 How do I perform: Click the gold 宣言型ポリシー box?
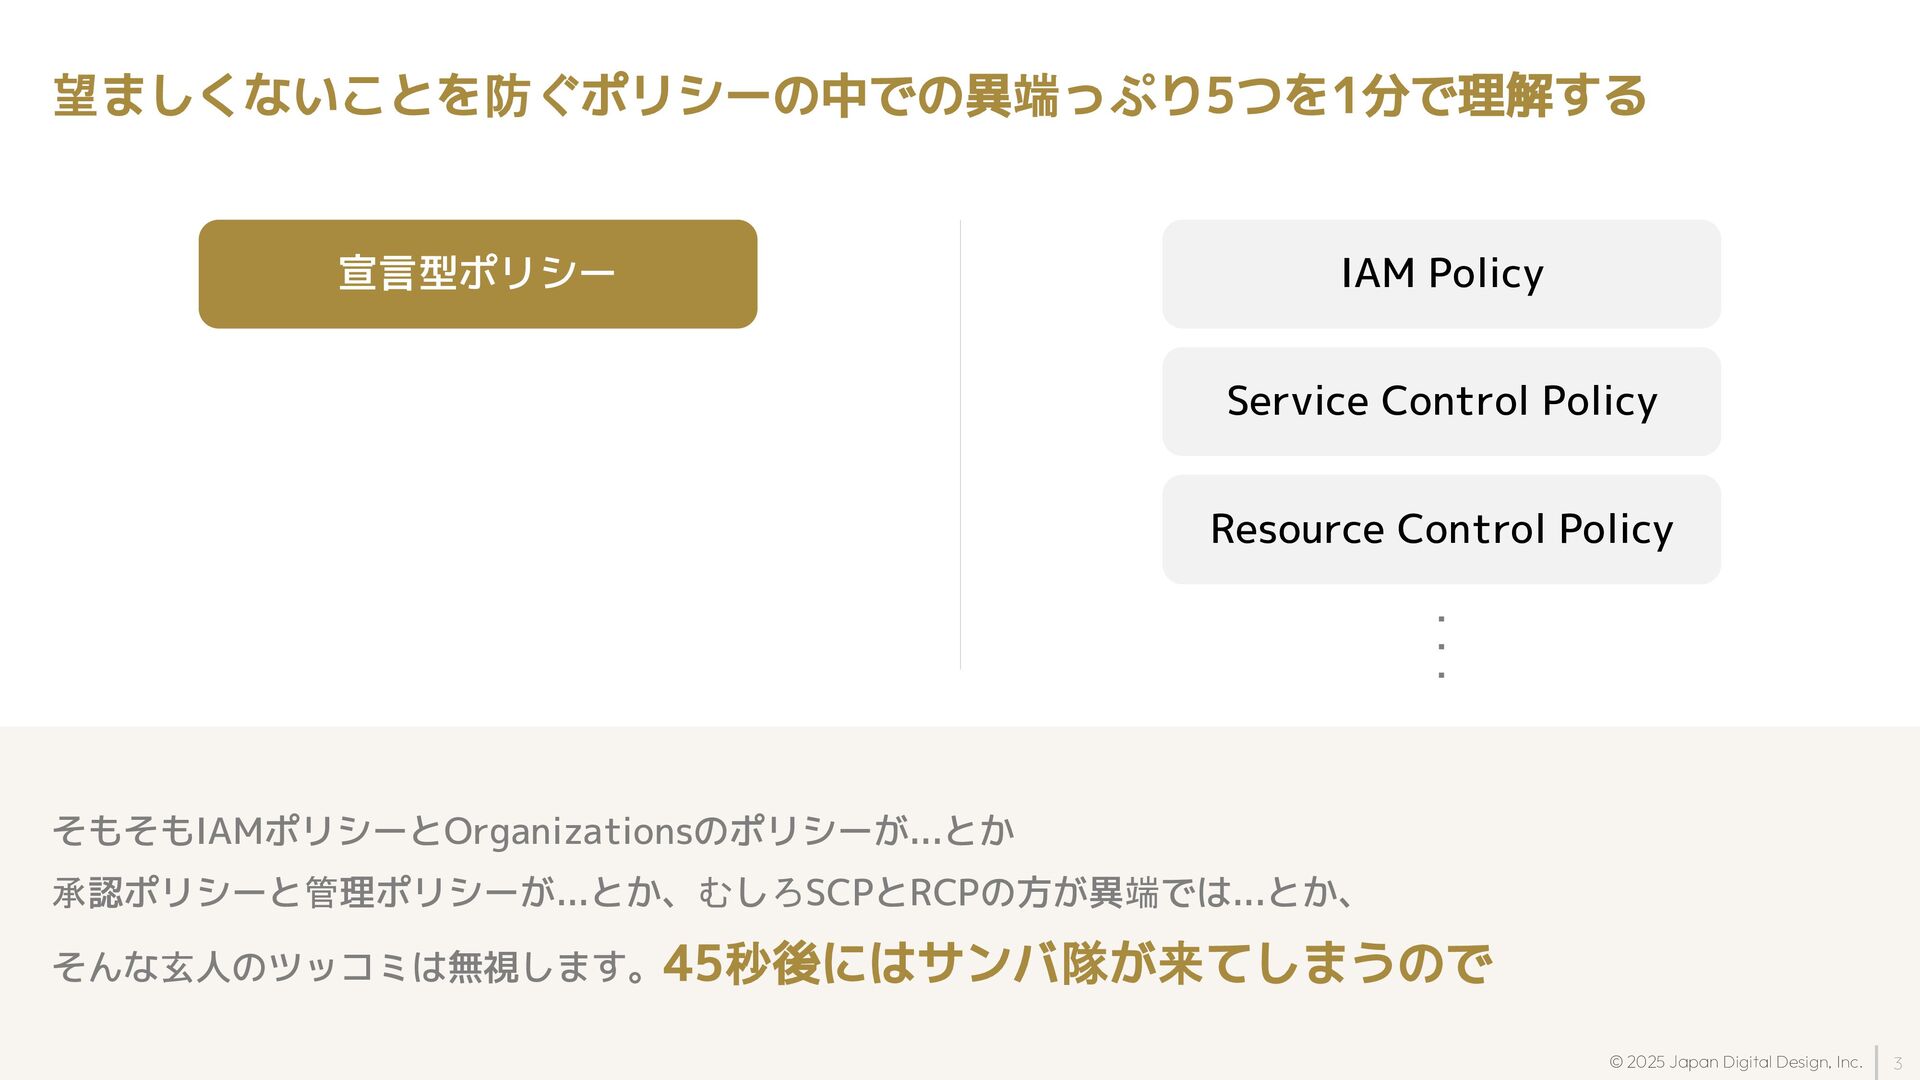(478, 274)
